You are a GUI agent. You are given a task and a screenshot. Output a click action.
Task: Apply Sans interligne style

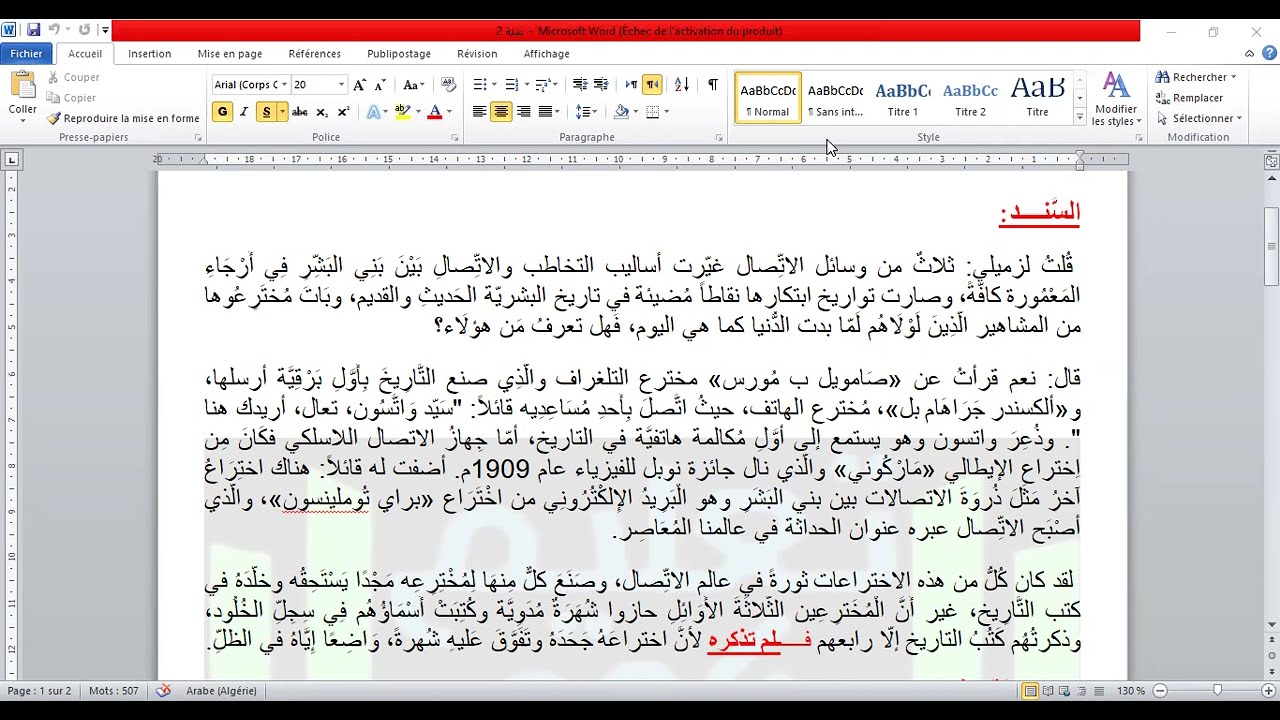pos(835,98)
